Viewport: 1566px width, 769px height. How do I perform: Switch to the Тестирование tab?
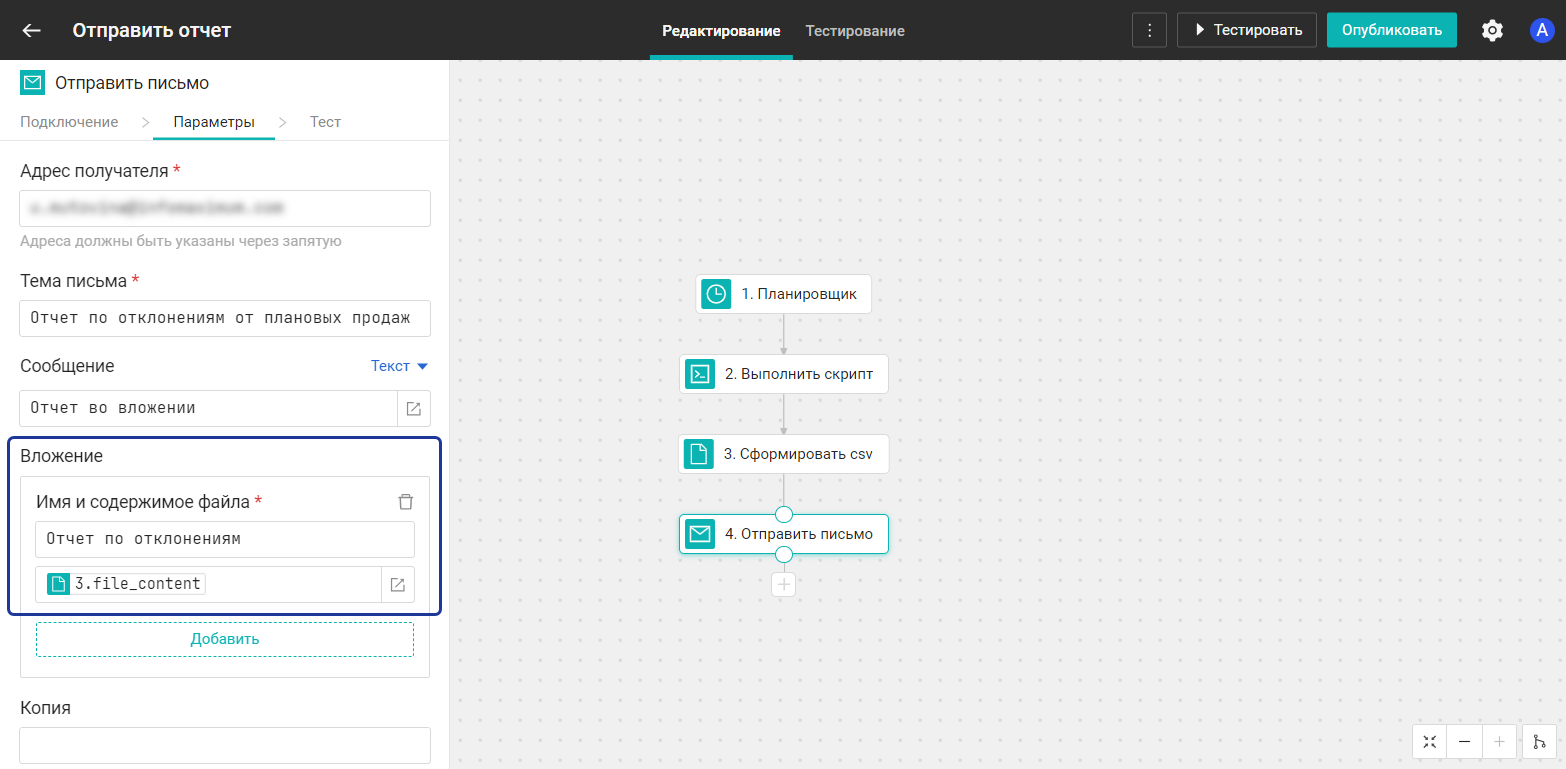855,31
